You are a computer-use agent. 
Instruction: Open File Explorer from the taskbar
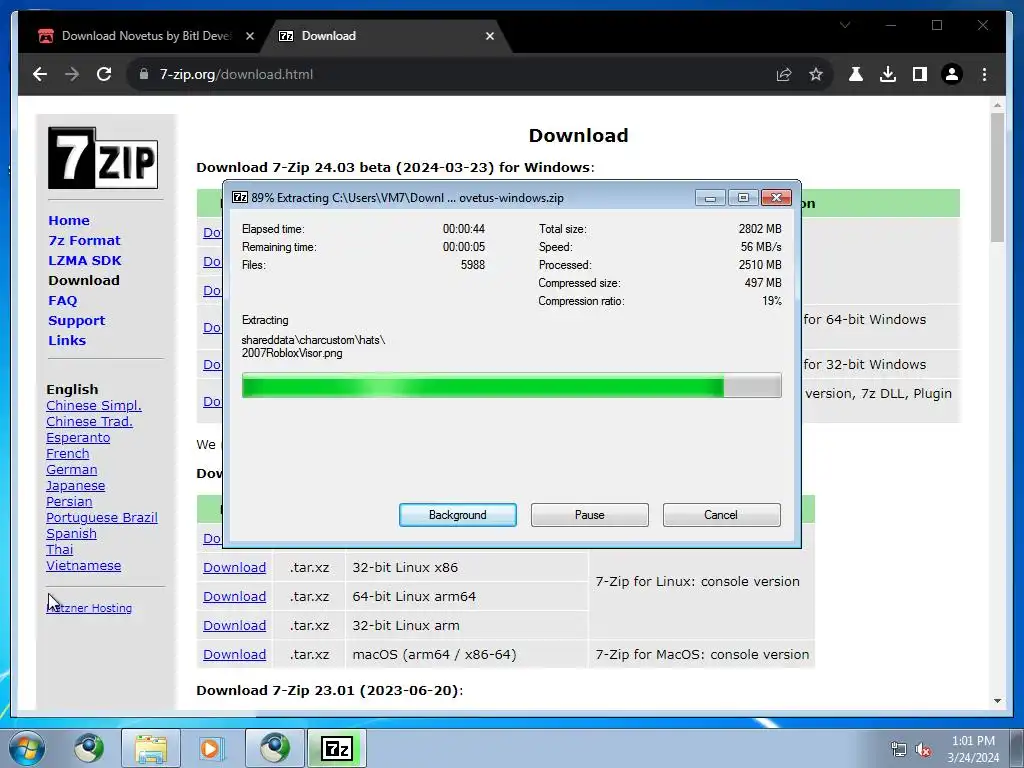click(x=151, y=748)
